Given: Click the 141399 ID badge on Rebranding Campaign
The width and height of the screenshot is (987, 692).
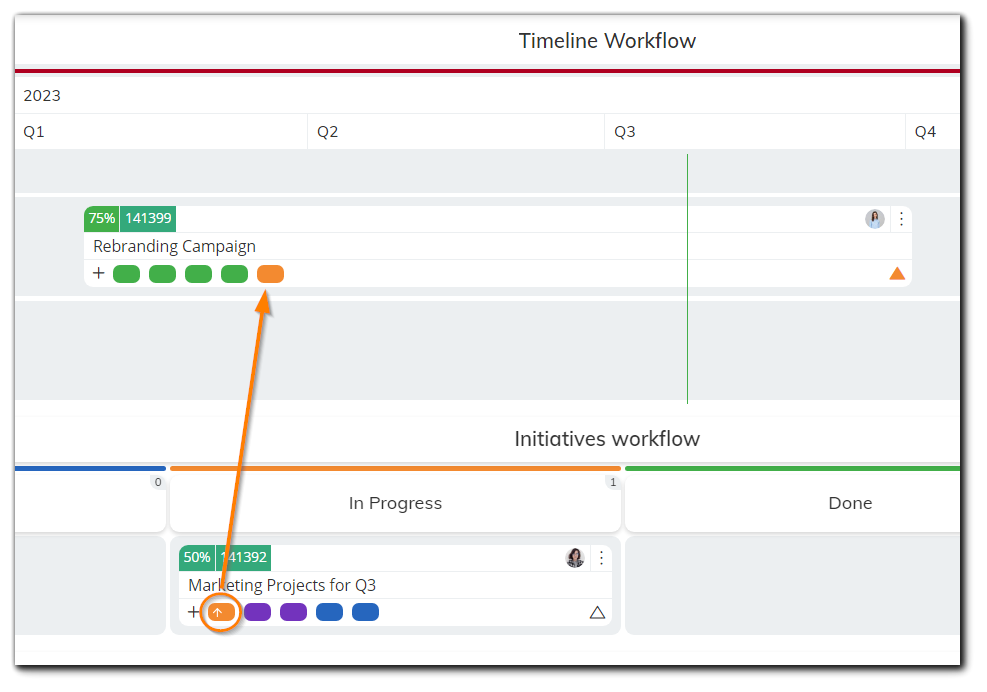Looking at the screenshot, I should [147, 218].
